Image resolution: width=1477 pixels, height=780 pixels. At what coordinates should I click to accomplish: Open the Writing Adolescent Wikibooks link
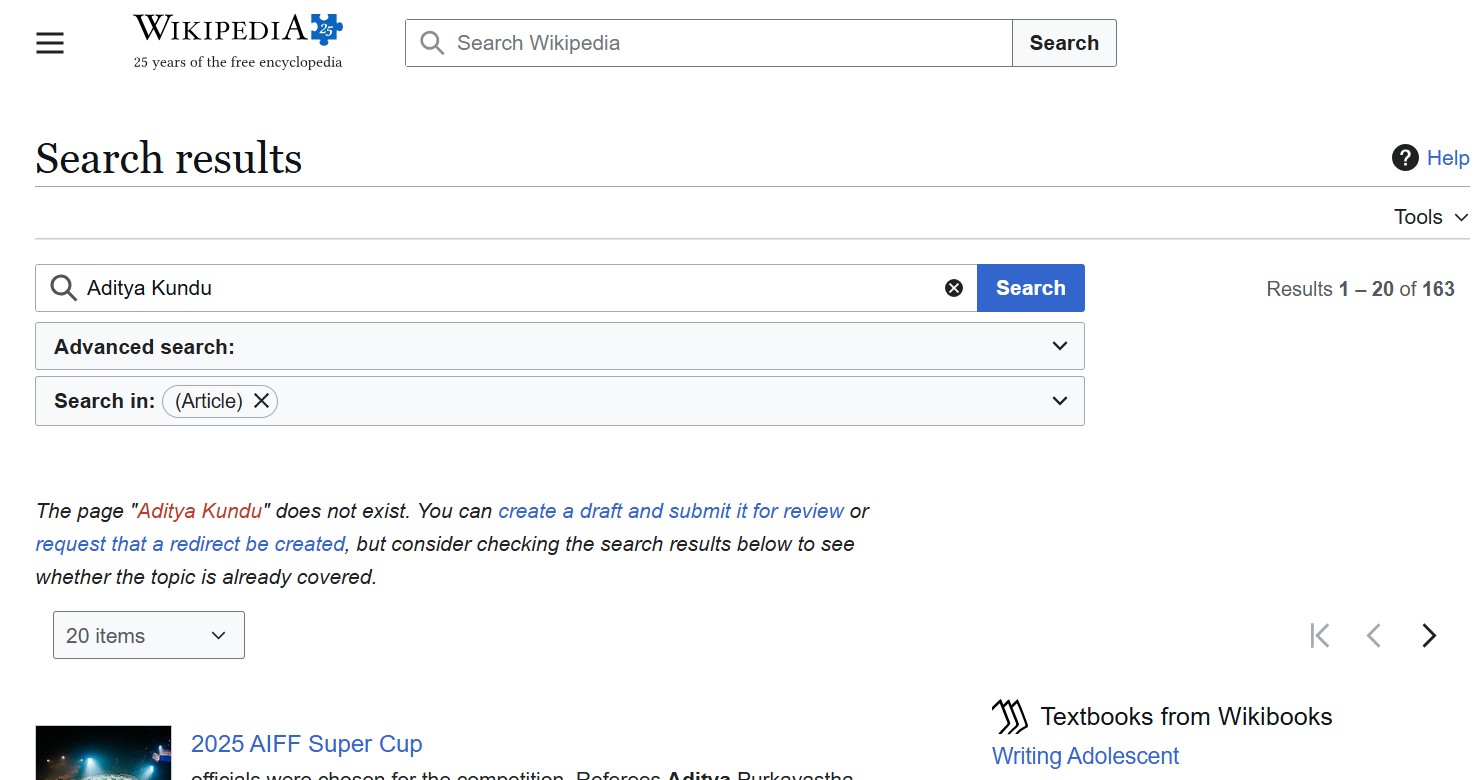1085,756
